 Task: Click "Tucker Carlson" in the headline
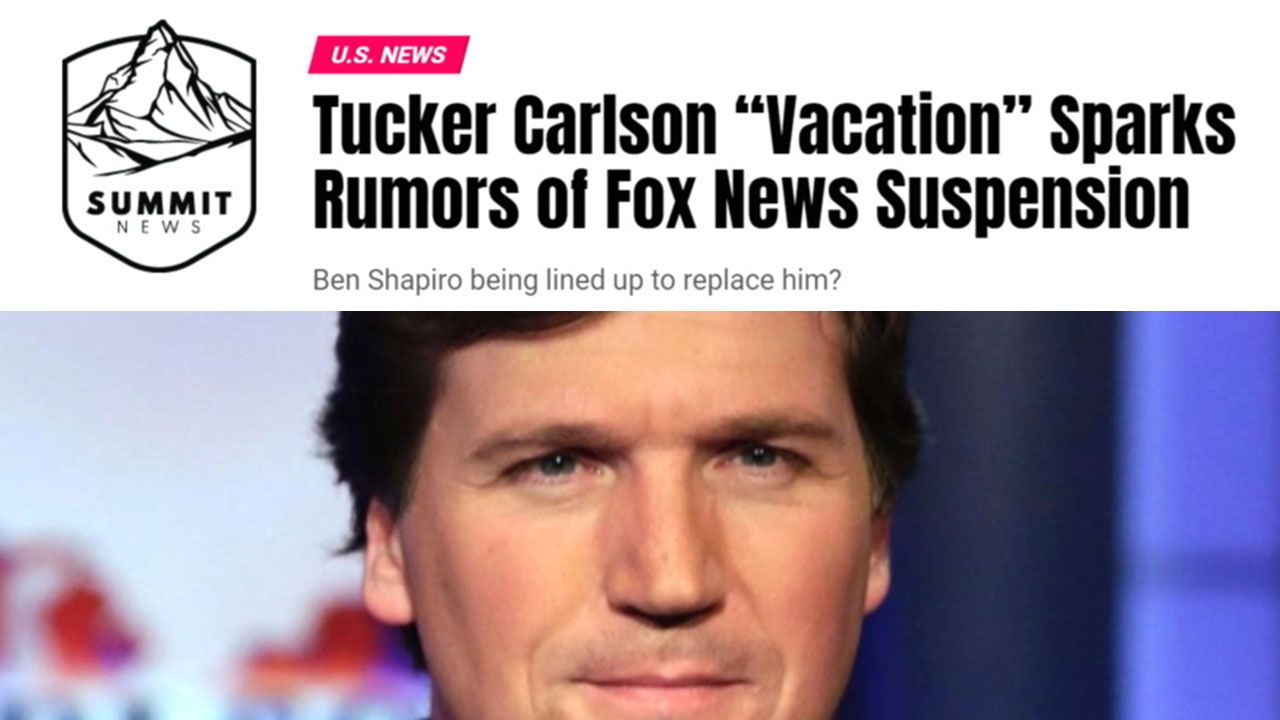coord(515,125)
